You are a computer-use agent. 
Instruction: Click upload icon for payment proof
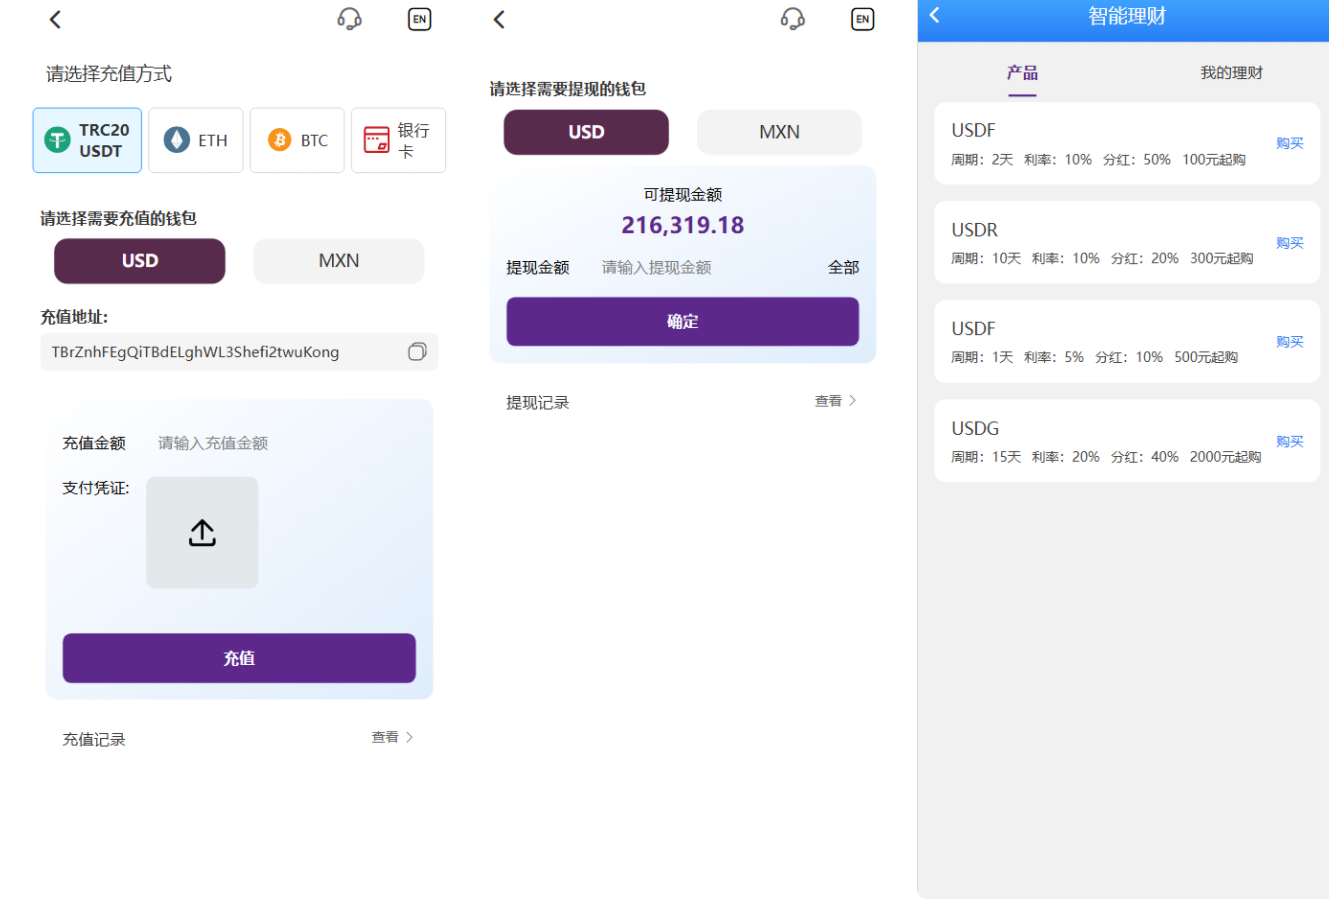coord(202,533)
